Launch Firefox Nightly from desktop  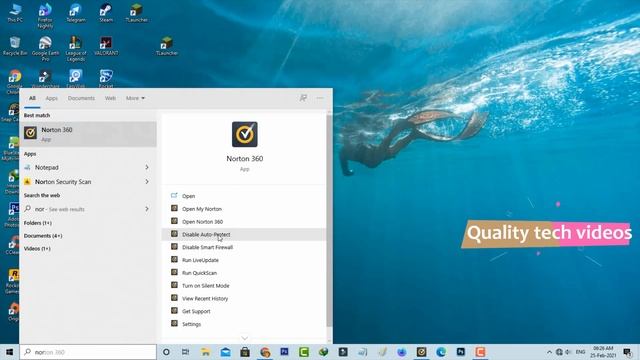pos(45,16)
